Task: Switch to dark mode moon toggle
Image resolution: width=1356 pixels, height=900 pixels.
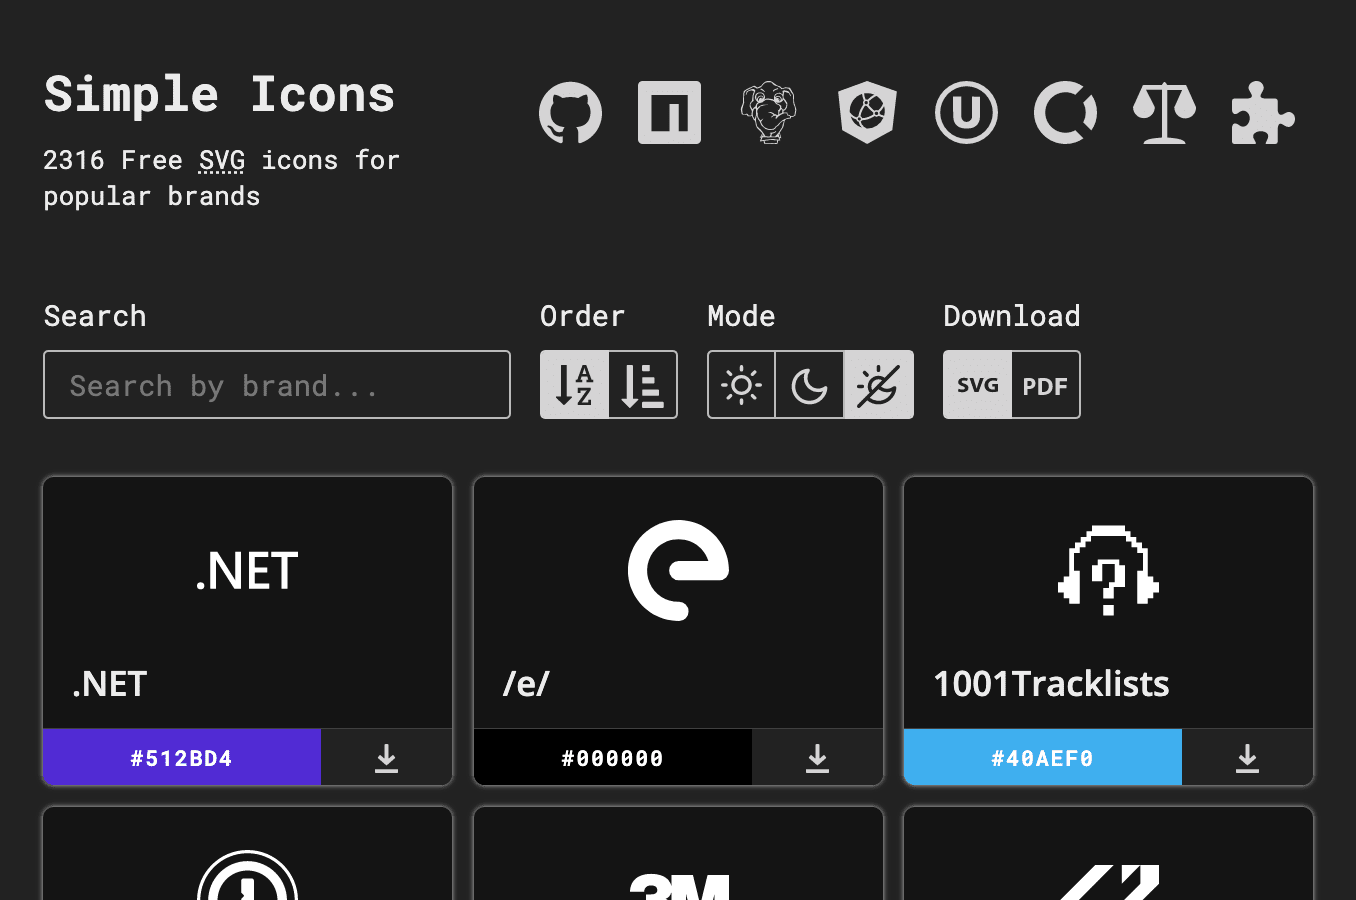Action: [810, 384]
